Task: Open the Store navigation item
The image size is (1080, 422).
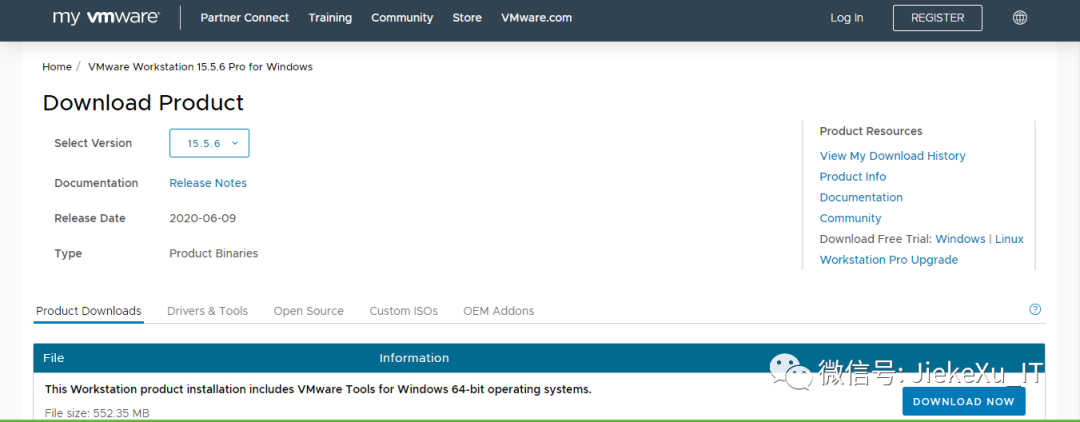Action: 467,18
